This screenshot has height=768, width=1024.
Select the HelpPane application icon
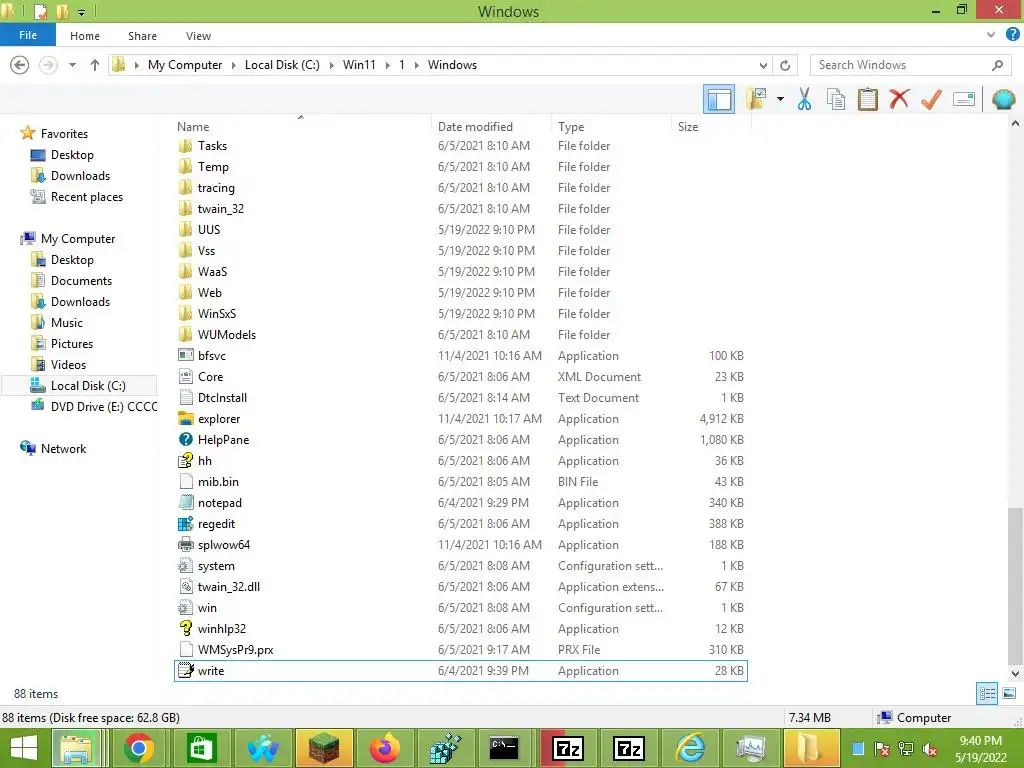pyautogui.click(x=185, y=440)
